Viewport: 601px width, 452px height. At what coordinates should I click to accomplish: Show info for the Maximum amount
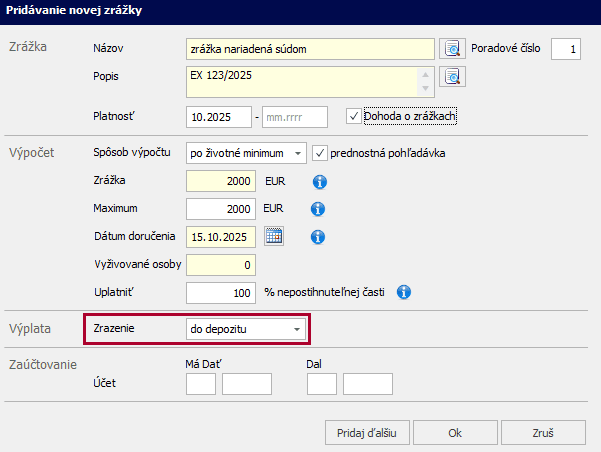(x=320, y=209)
